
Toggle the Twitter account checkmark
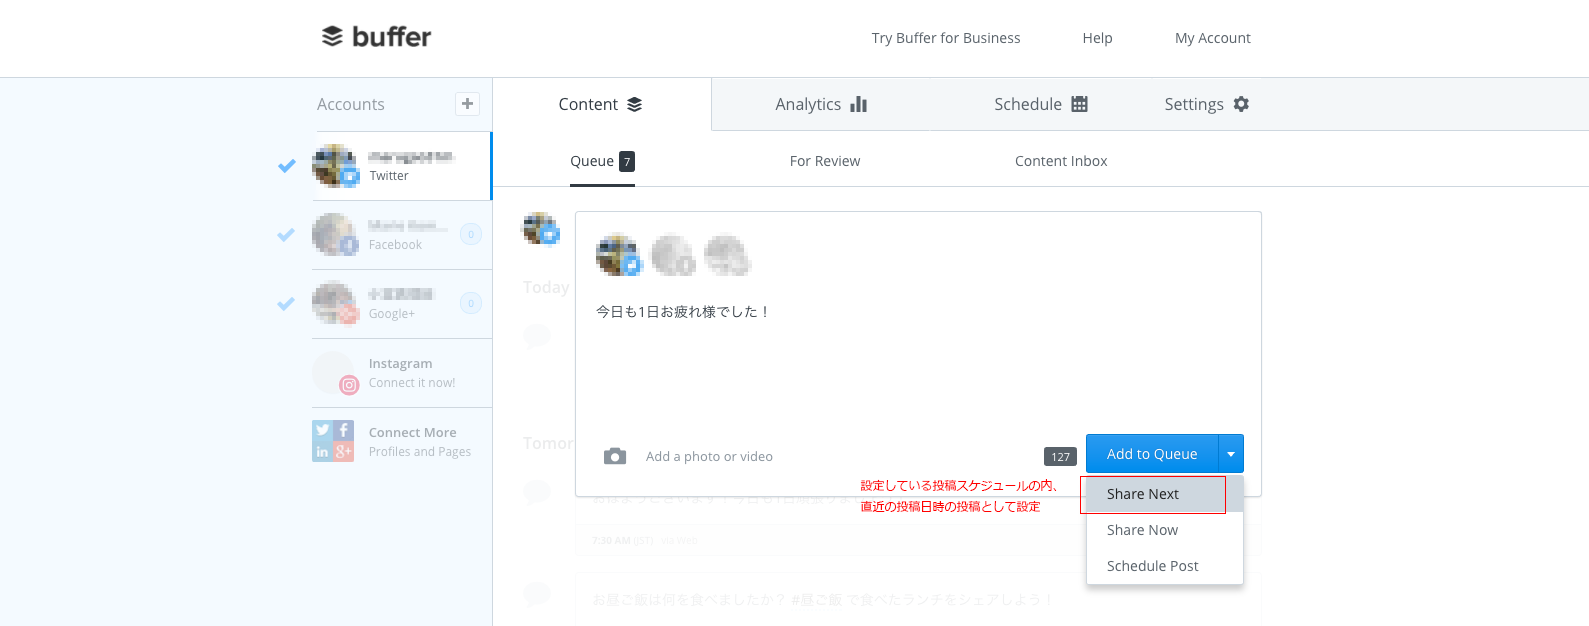[x=287, y=166]
